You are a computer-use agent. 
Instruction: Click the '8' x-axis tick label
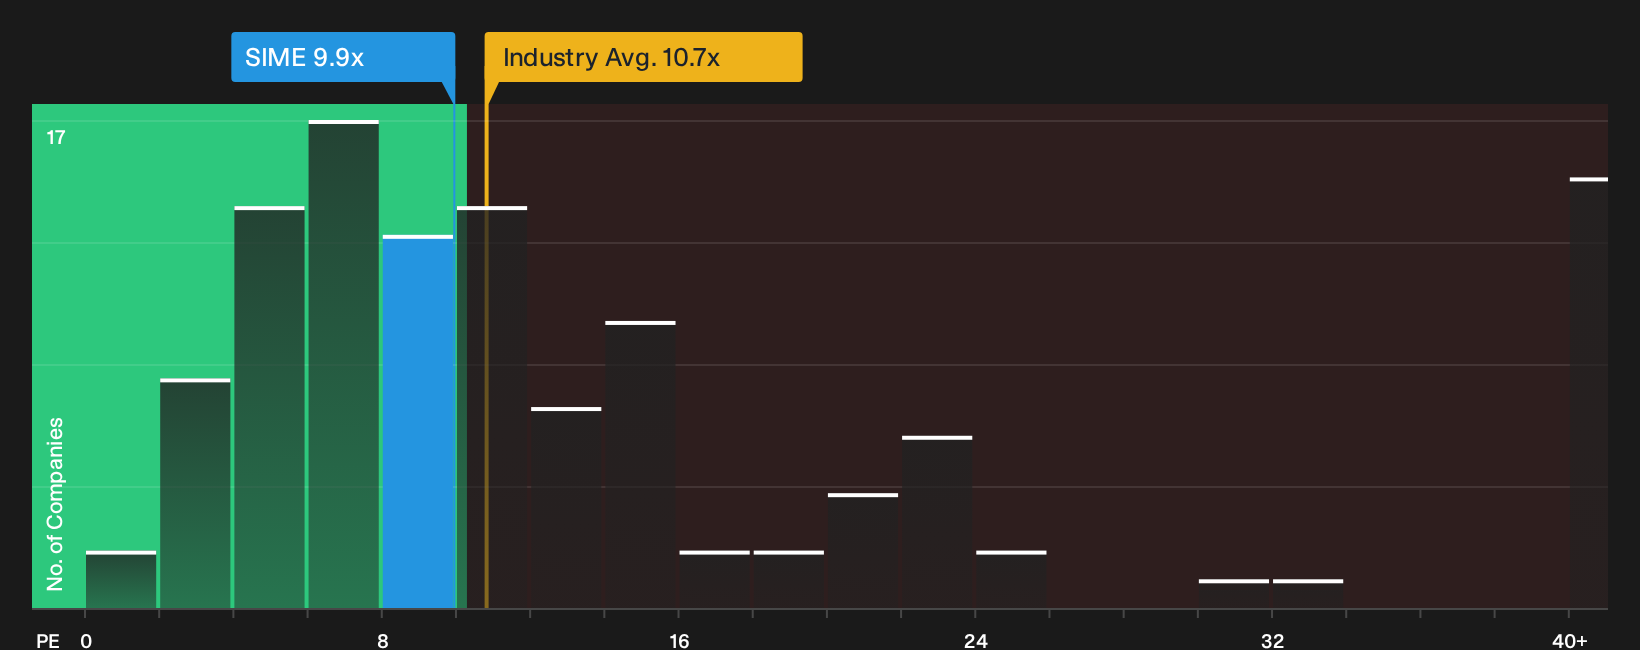383,640
